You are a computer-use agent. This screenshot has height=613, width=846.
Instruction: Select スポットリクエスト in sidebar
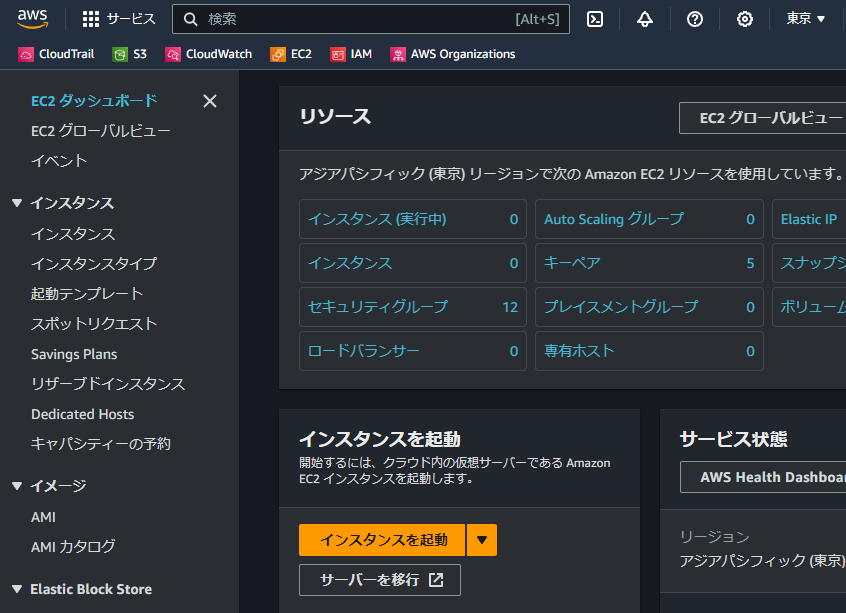pos(94,324)
